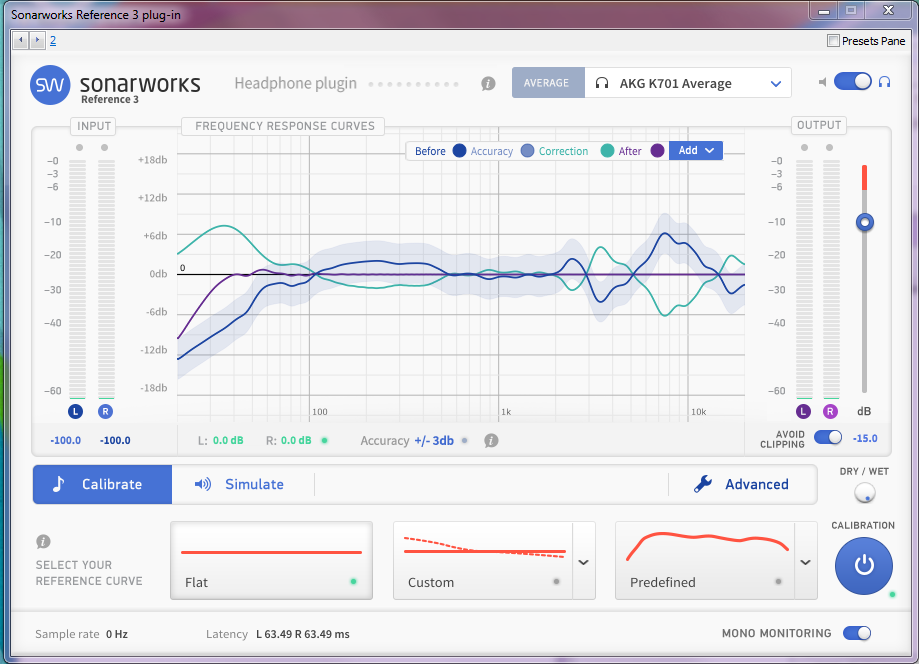The image size is (919, 664).
Task: Click the headphones icon near output switch
Action: [884, 82]
